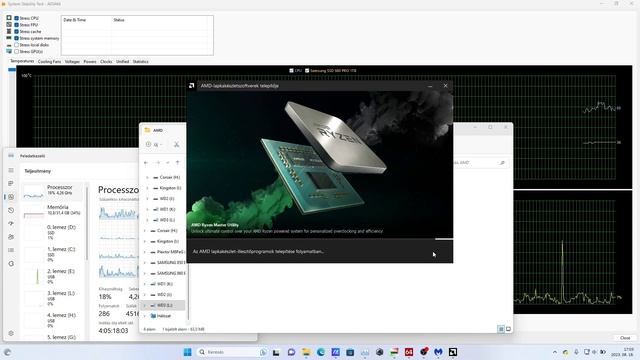Viewport: 640px width, 360px height.
Task: Open App history in Task Manager sidebar
Action: (x=11, y=210)
